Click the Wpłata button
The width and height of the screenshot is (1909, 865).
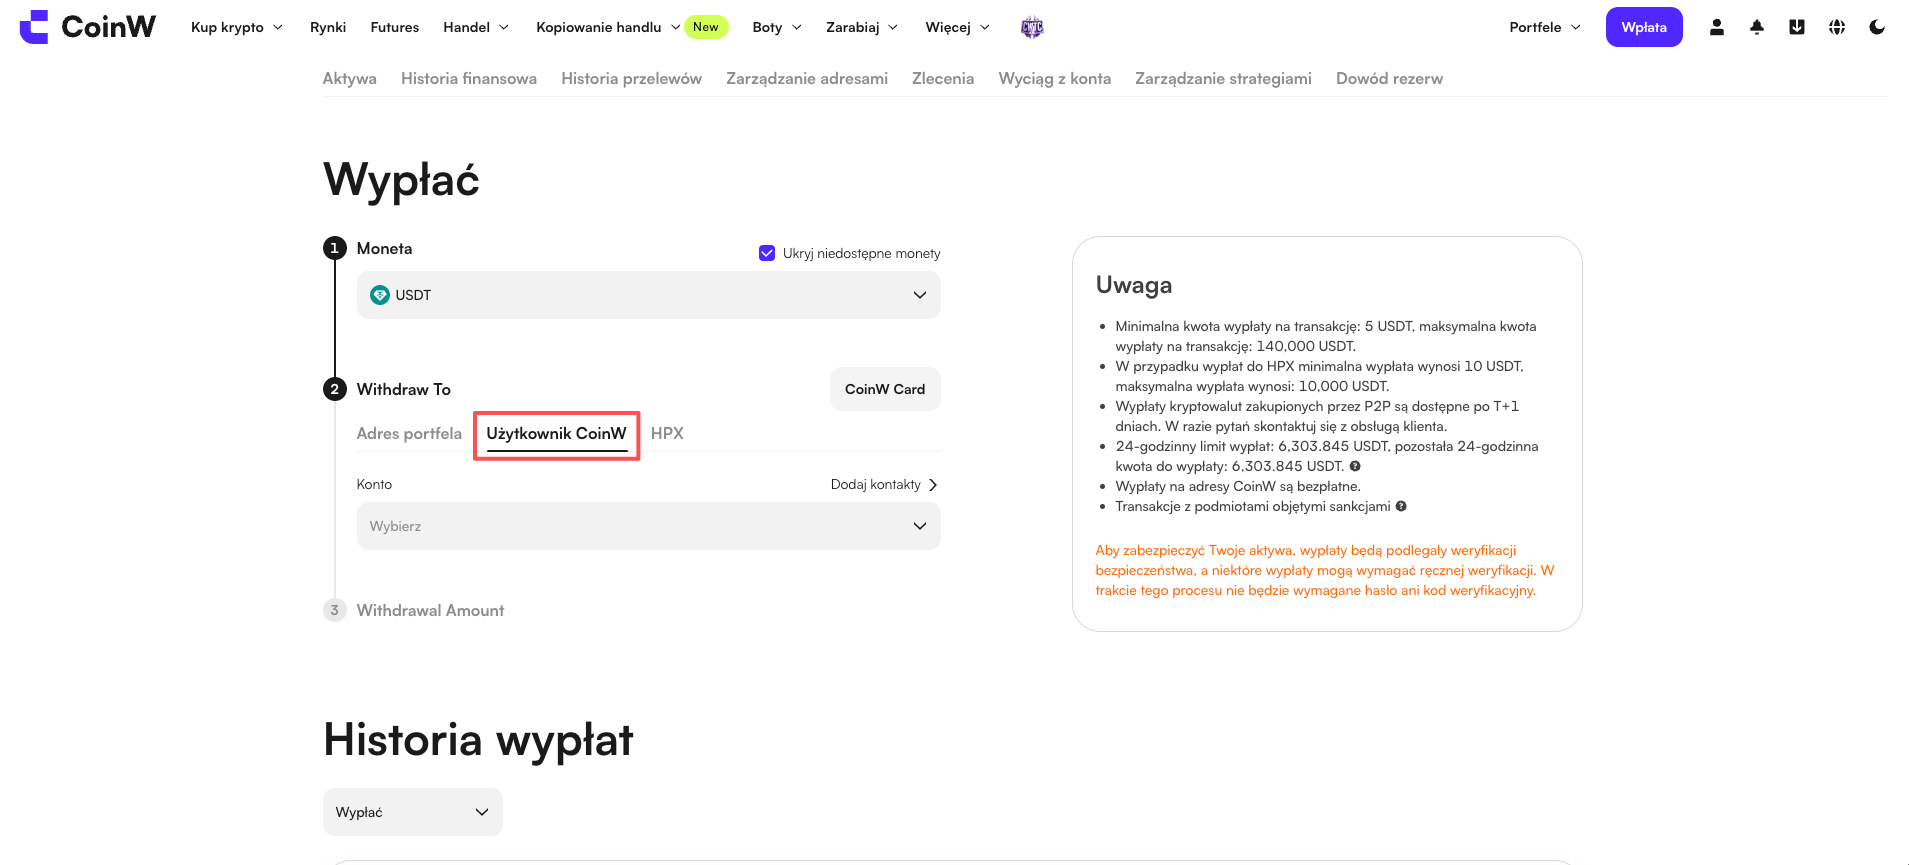[x=1644, y=27]
